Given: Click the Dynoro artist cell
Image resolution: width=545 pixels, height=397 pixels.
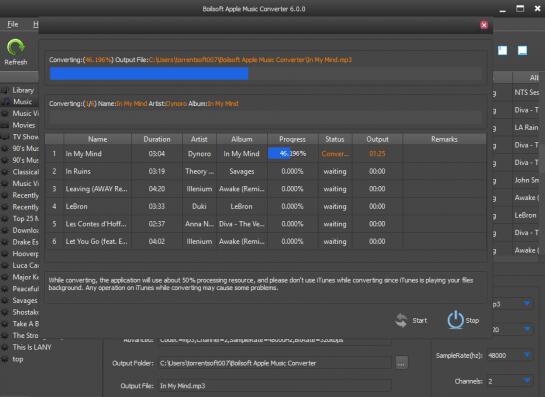Looking at the screenshot, I should (199, 154).
